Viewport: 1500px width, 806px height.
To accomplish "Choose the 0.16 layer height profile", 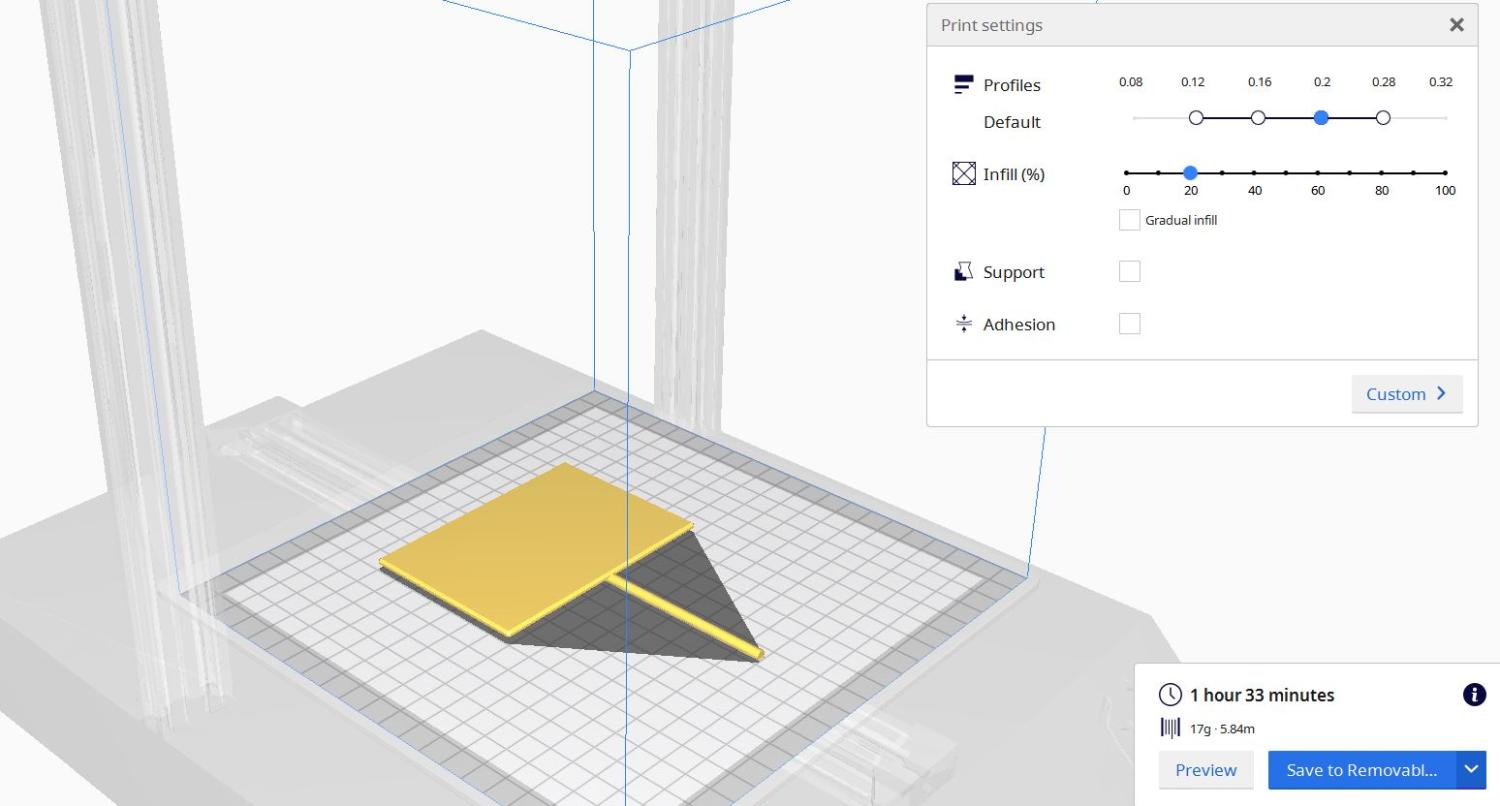I will [1258, 118].
